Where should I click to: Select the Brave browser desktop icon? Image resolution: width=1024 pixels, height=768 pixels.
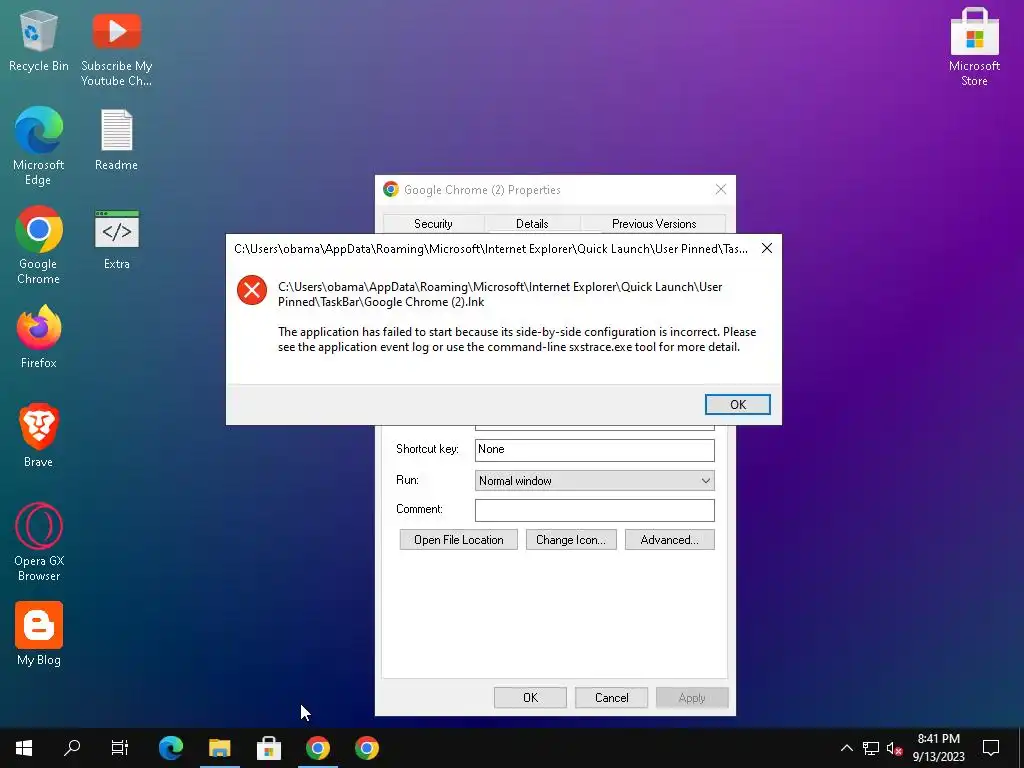pyautogui.click(x=39, y=436)
